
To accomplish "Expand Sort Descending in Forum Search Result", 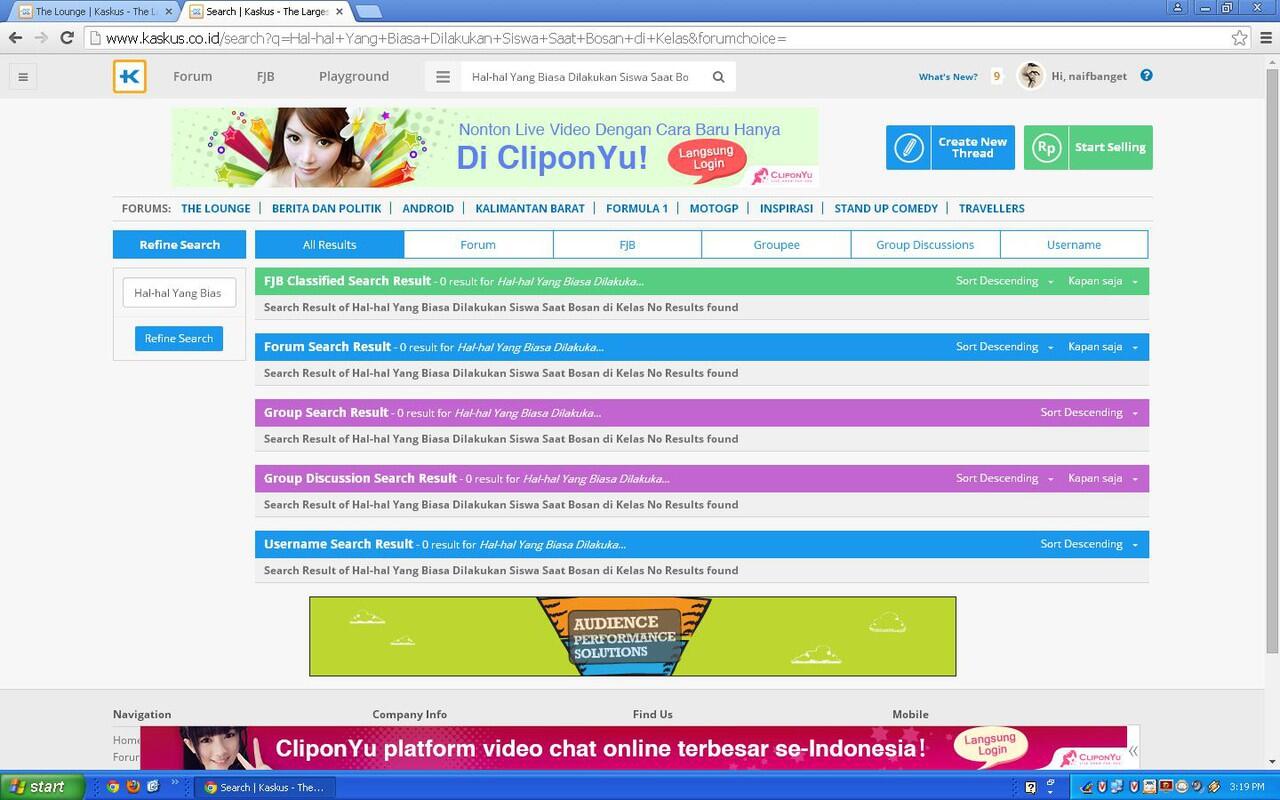I will coord(1004,347).
